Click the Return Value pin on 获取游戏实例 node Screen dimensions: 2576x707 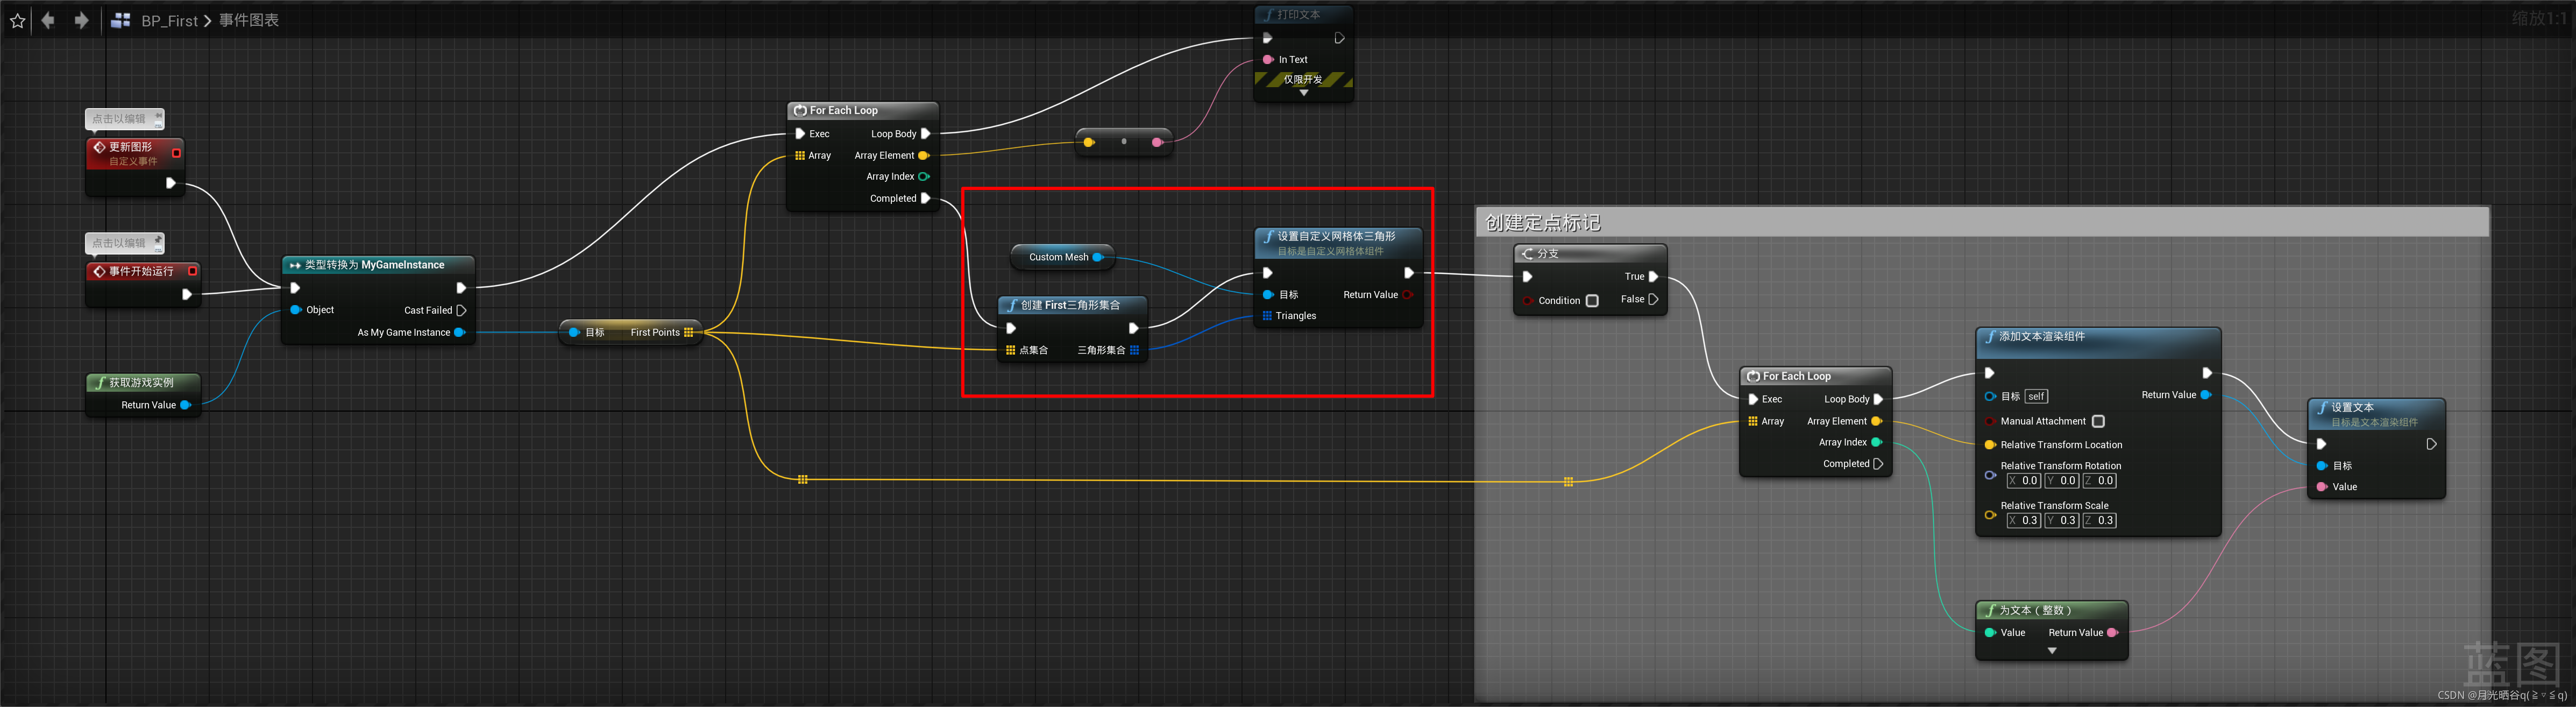click(x=186, y=405)
